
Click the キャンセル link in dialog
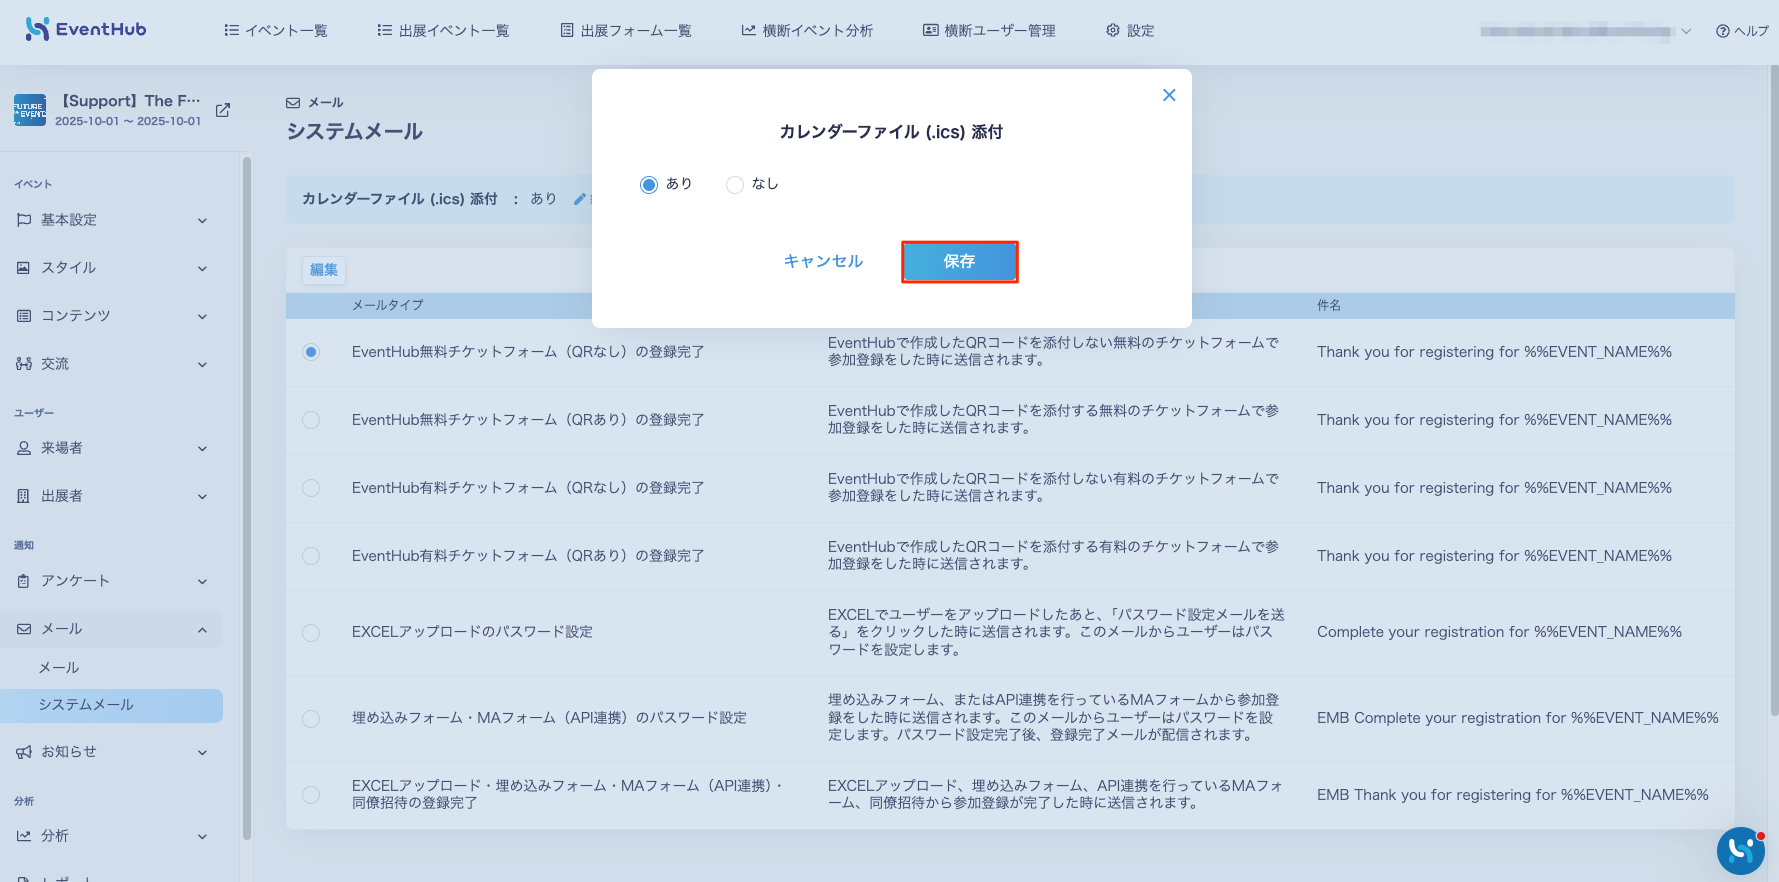tap(823, 261)
